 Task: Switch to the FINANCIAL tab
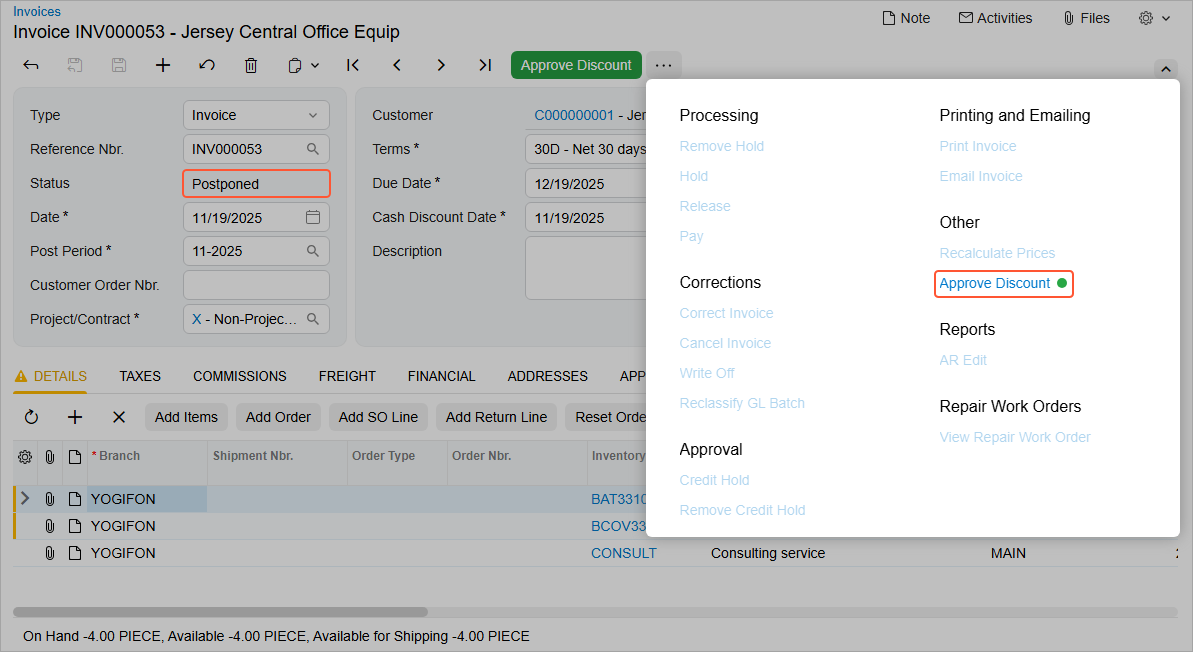441,376
